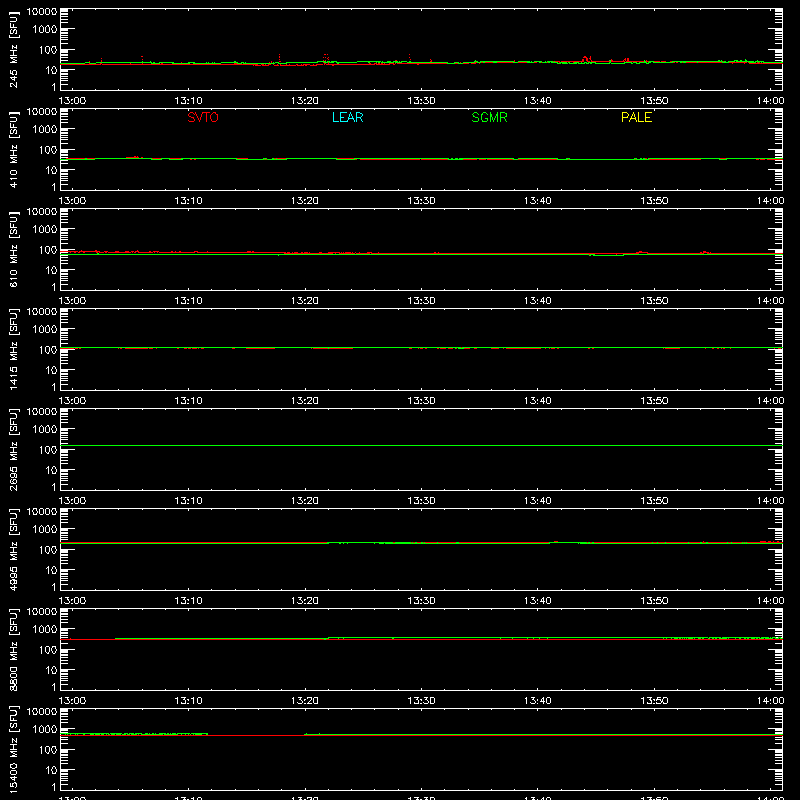800x800 pixels.
Task: Click the 10000 tick label on 245 MHz plot
Action: [x=42, y=12]
